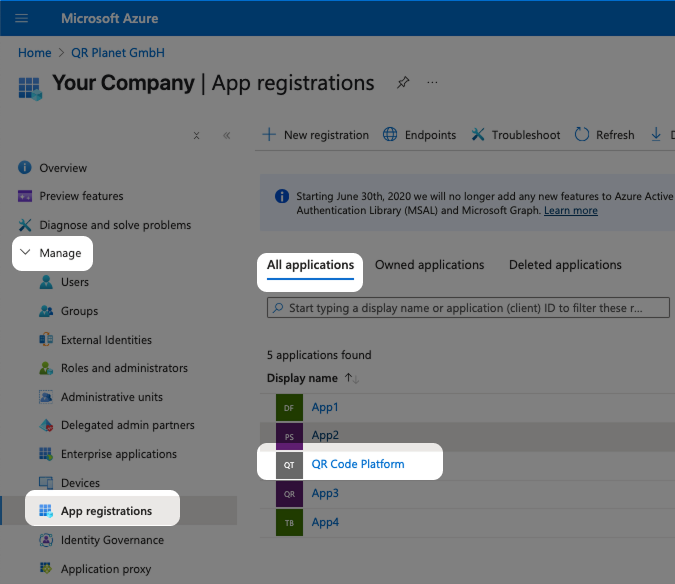This screenshot has width=675, height=584.
Task: Switch to Deleted applications tab
Action: click(x=565, y=265)
